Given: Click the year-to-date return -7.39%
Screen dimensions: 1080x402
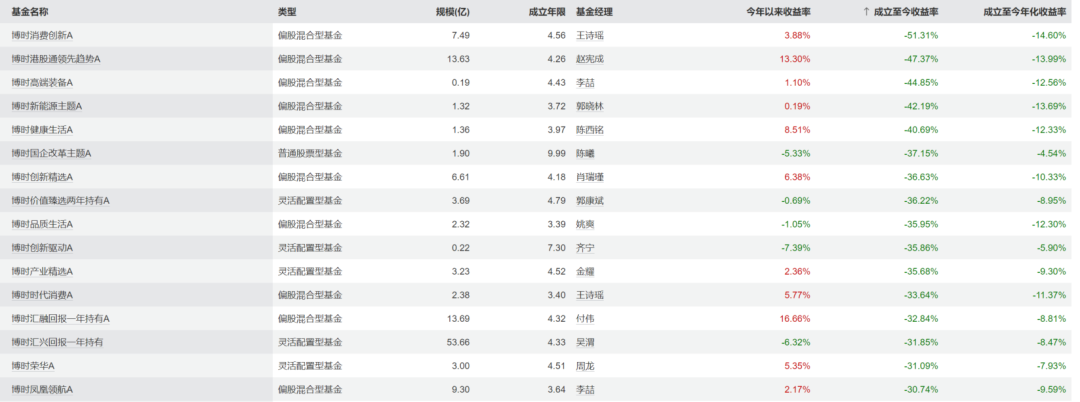Looking at the screenshot, I should [x=796, y=248].
